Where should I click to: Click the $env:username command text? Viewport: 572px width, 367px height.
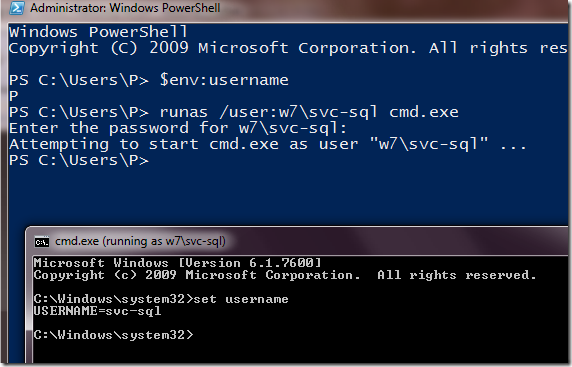point(224,80)
